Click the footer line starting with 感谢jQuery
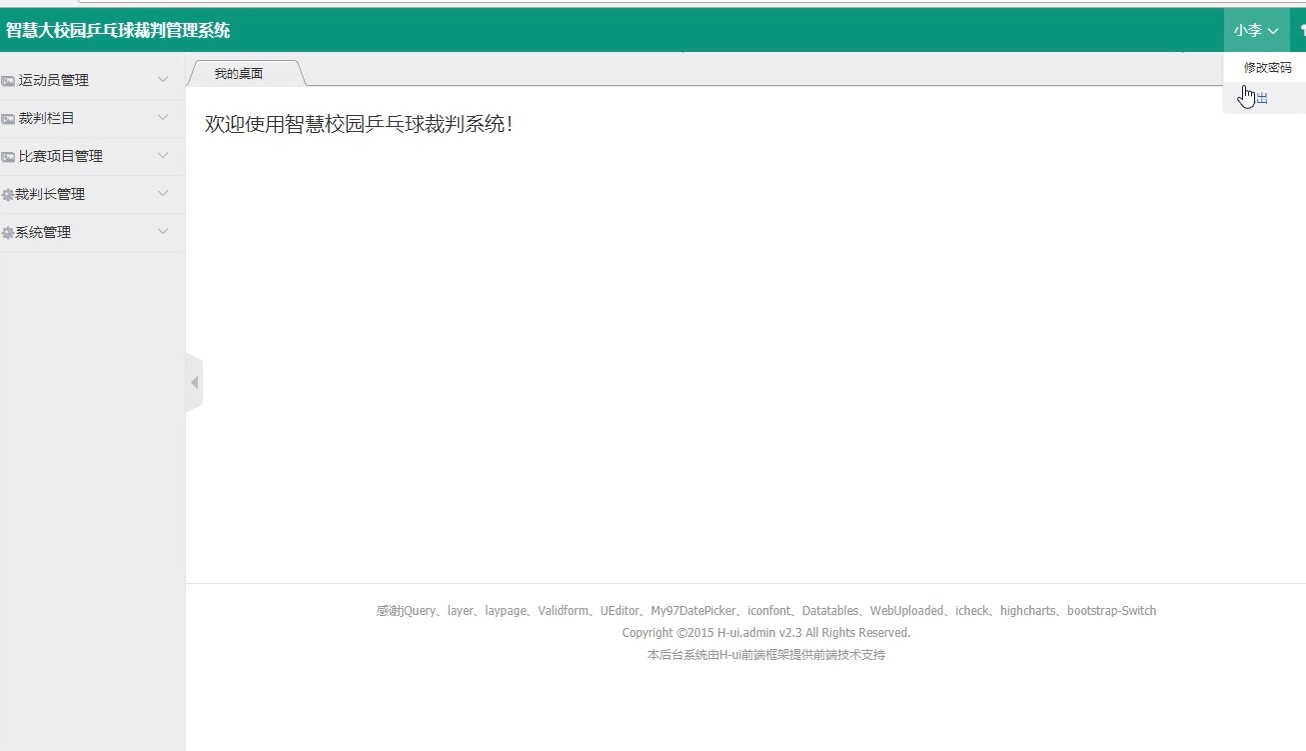Image resolution: width=1306 pixels, height=751 pixels. [766, 611]
